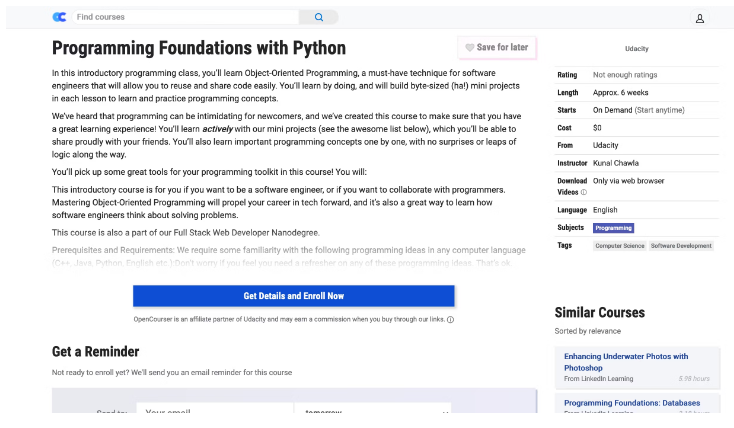The image size is (734, 428).
Task: Open the Programming subject tag
Action: pyautogui.click(x=613, y=228)
